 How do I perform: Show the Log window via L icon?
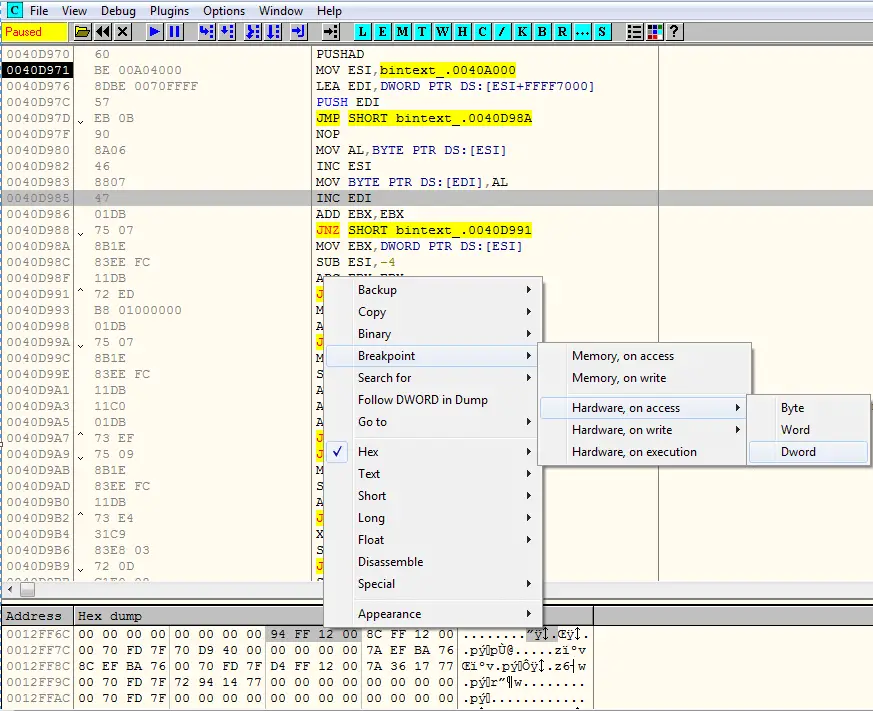coord(362,32)
